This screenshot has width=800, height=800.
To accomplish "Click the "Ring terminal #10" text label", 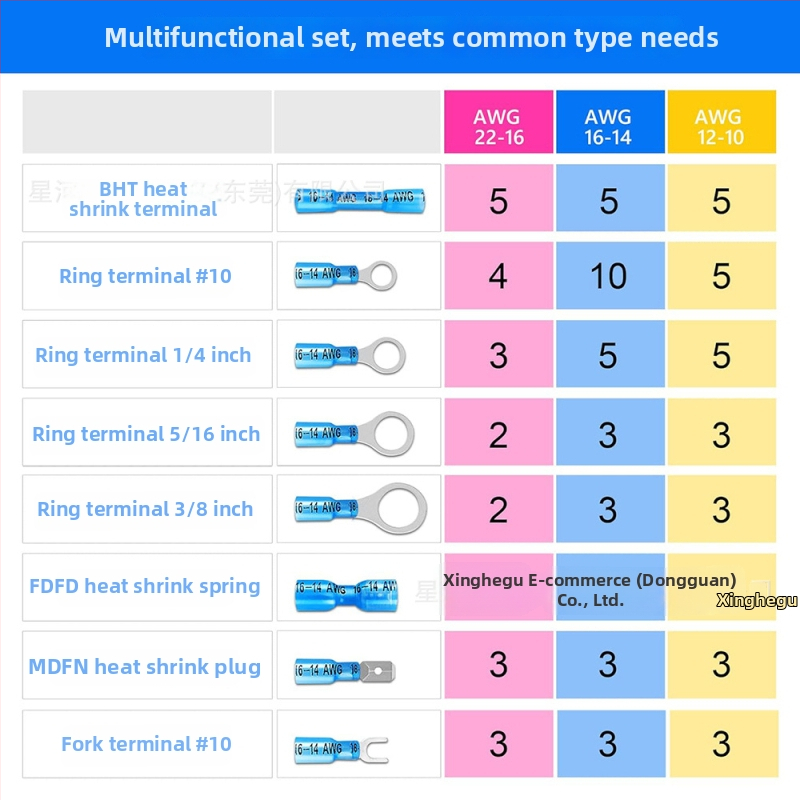I will tap(146, 276).
